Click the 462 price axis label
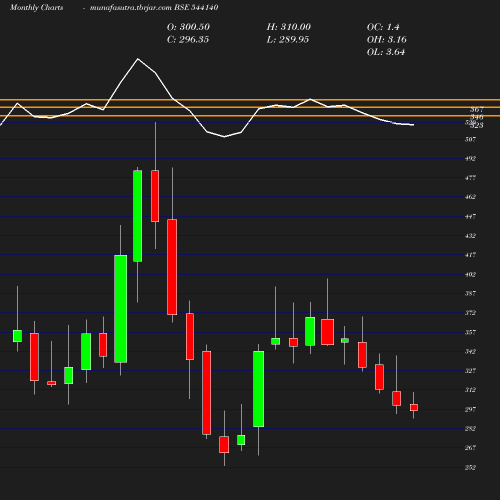The image size is (500, 500). pyautogui.click(x=470, y=197)
